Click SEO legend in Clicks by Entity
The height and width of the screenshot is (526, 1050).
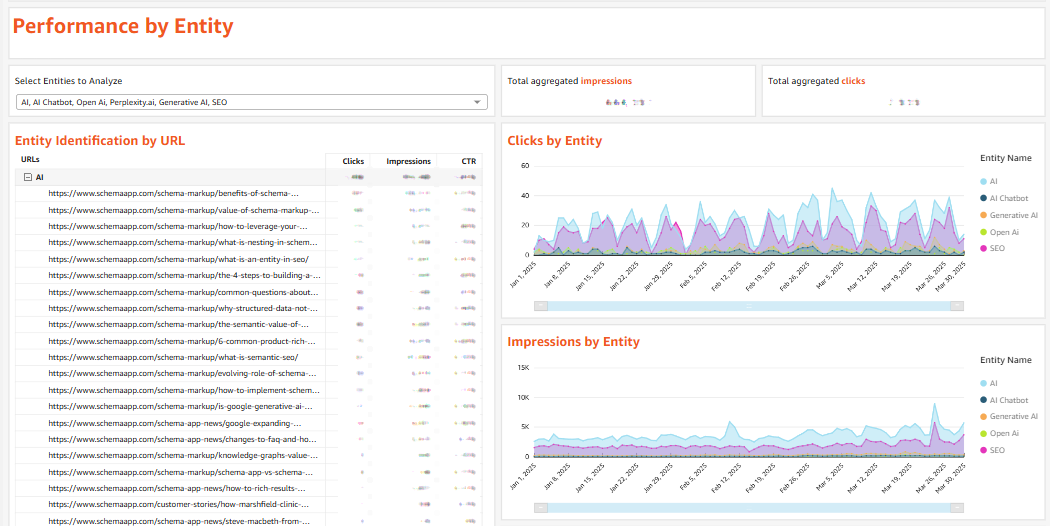[x=992, y=248]
